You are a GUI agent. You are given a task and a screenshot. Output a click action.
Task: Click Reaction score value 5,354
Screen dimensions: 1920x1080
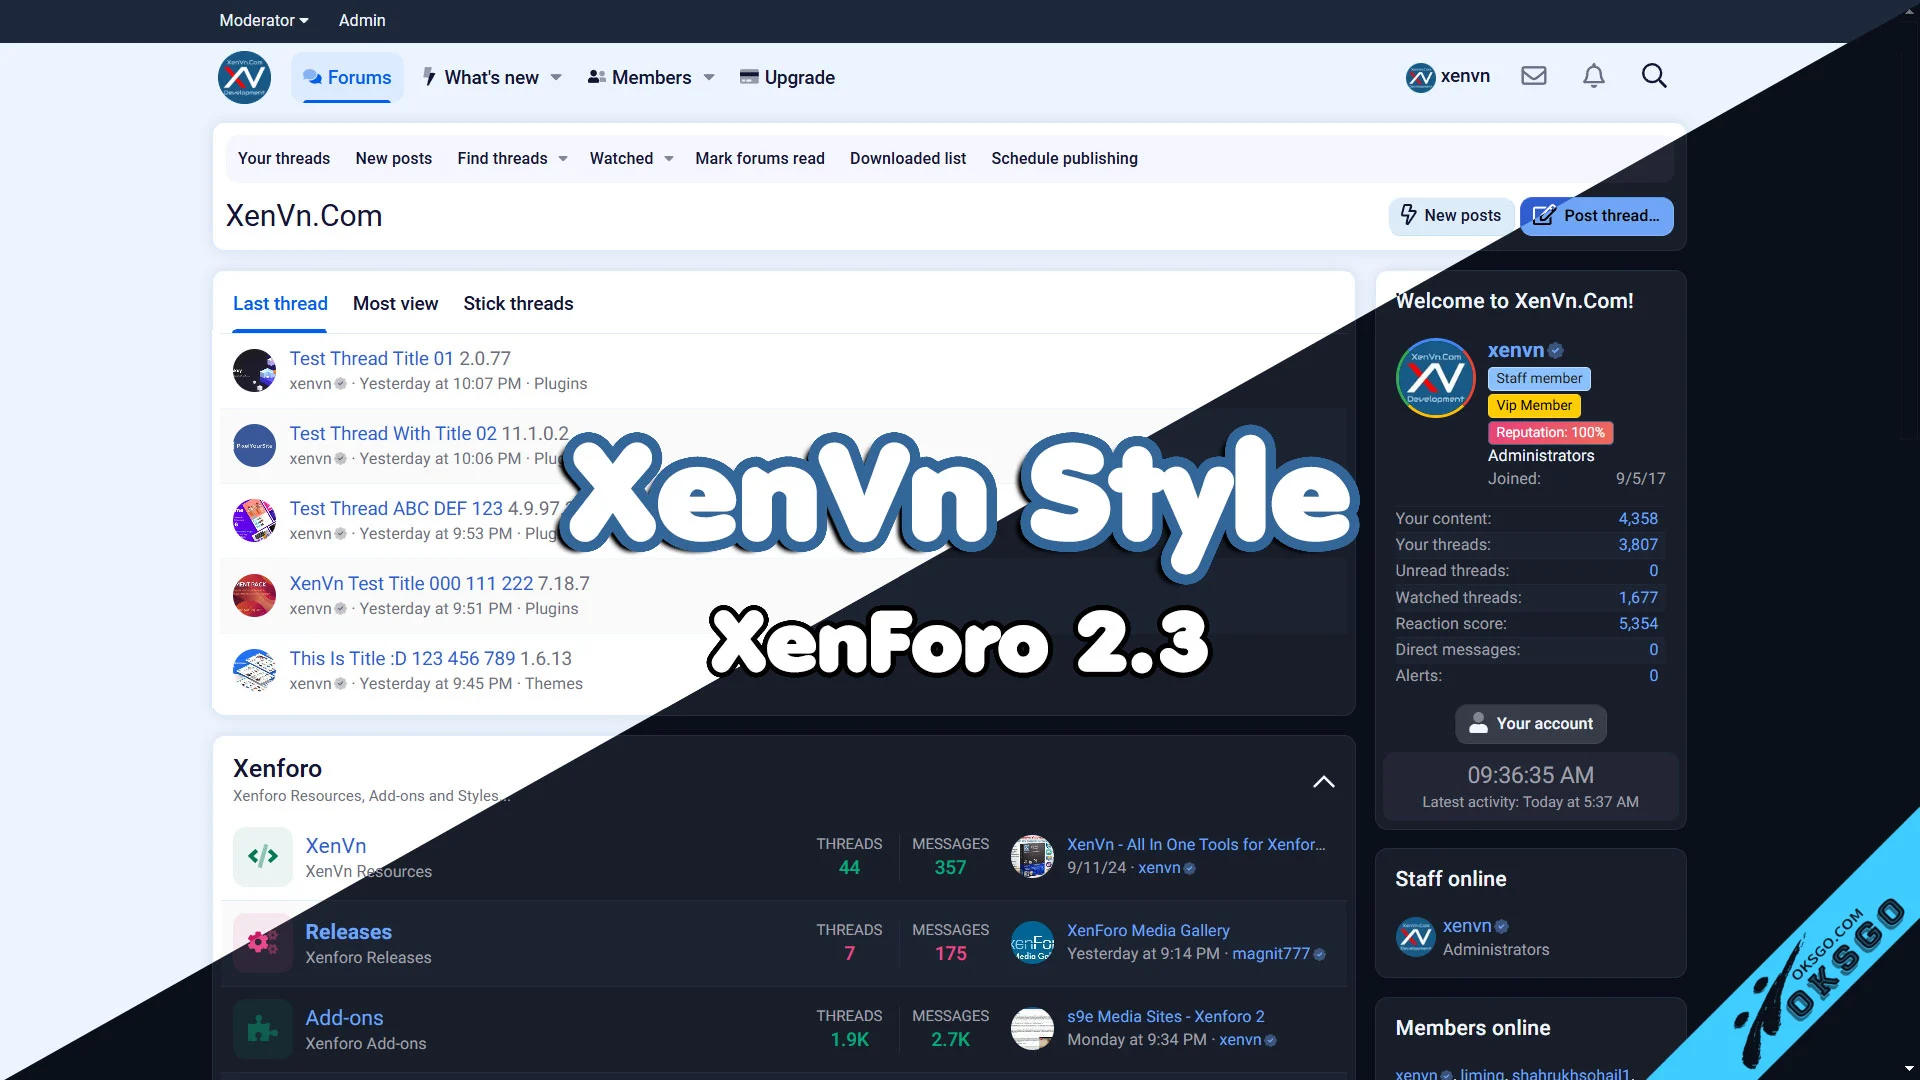tap(1638, 624)
